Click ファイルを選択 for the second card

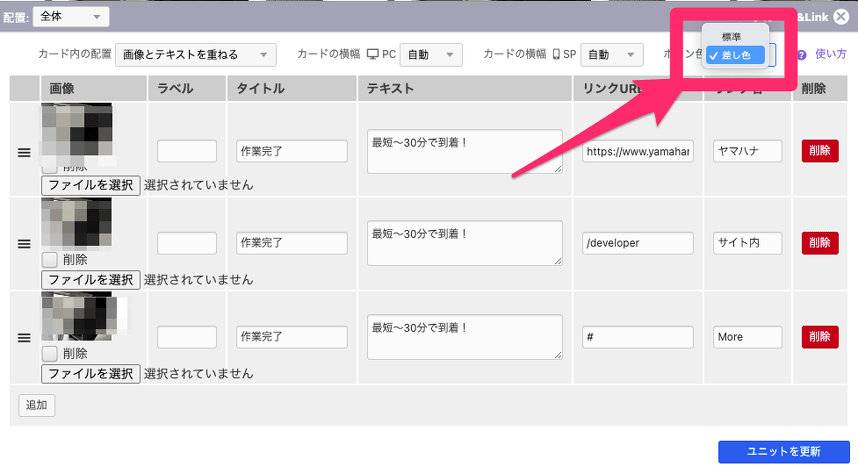coord(90,279)
